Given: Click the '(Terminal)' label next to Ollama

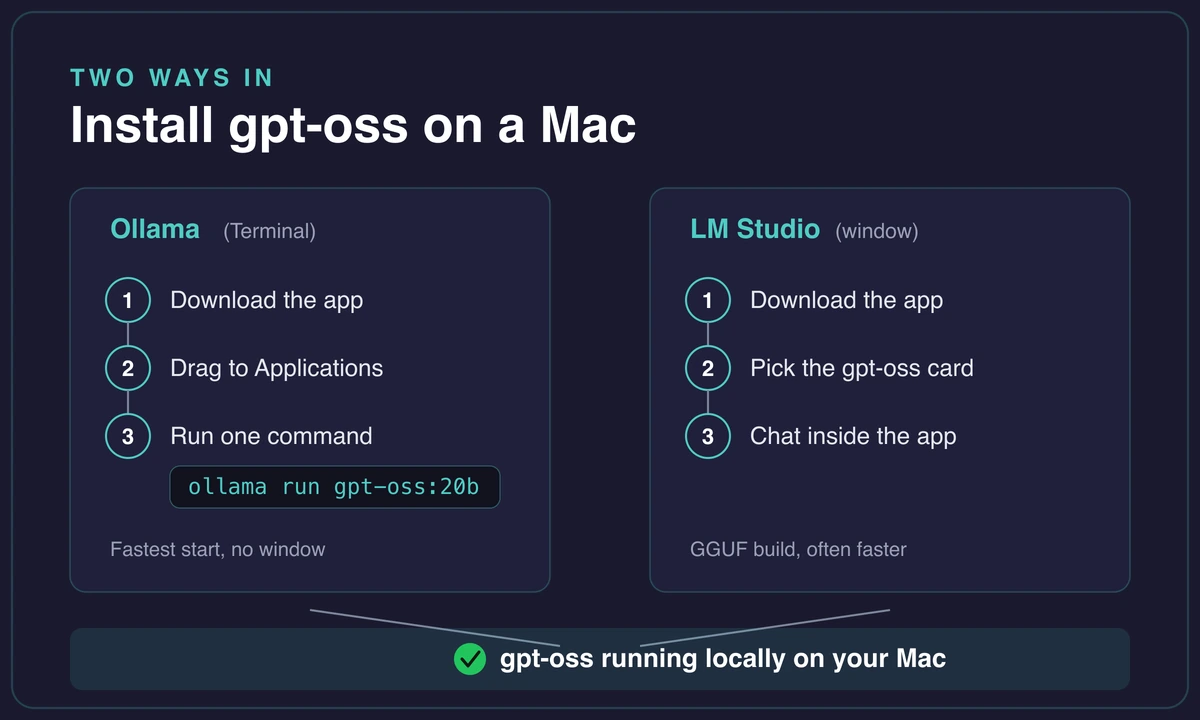Looking at the screenshot, I should (270, 231).
